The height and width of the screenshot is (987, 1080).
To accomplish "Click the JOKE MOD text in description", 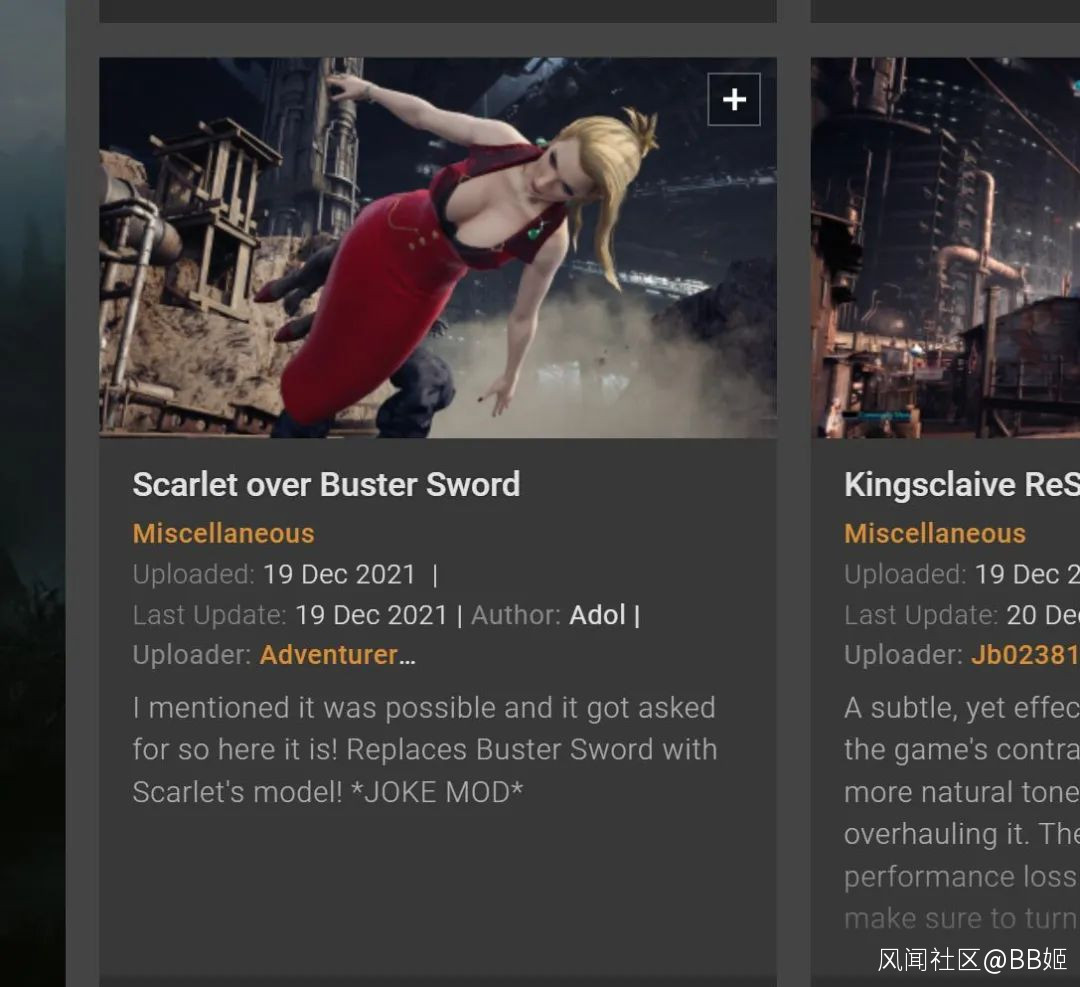I will pos(437,792).
